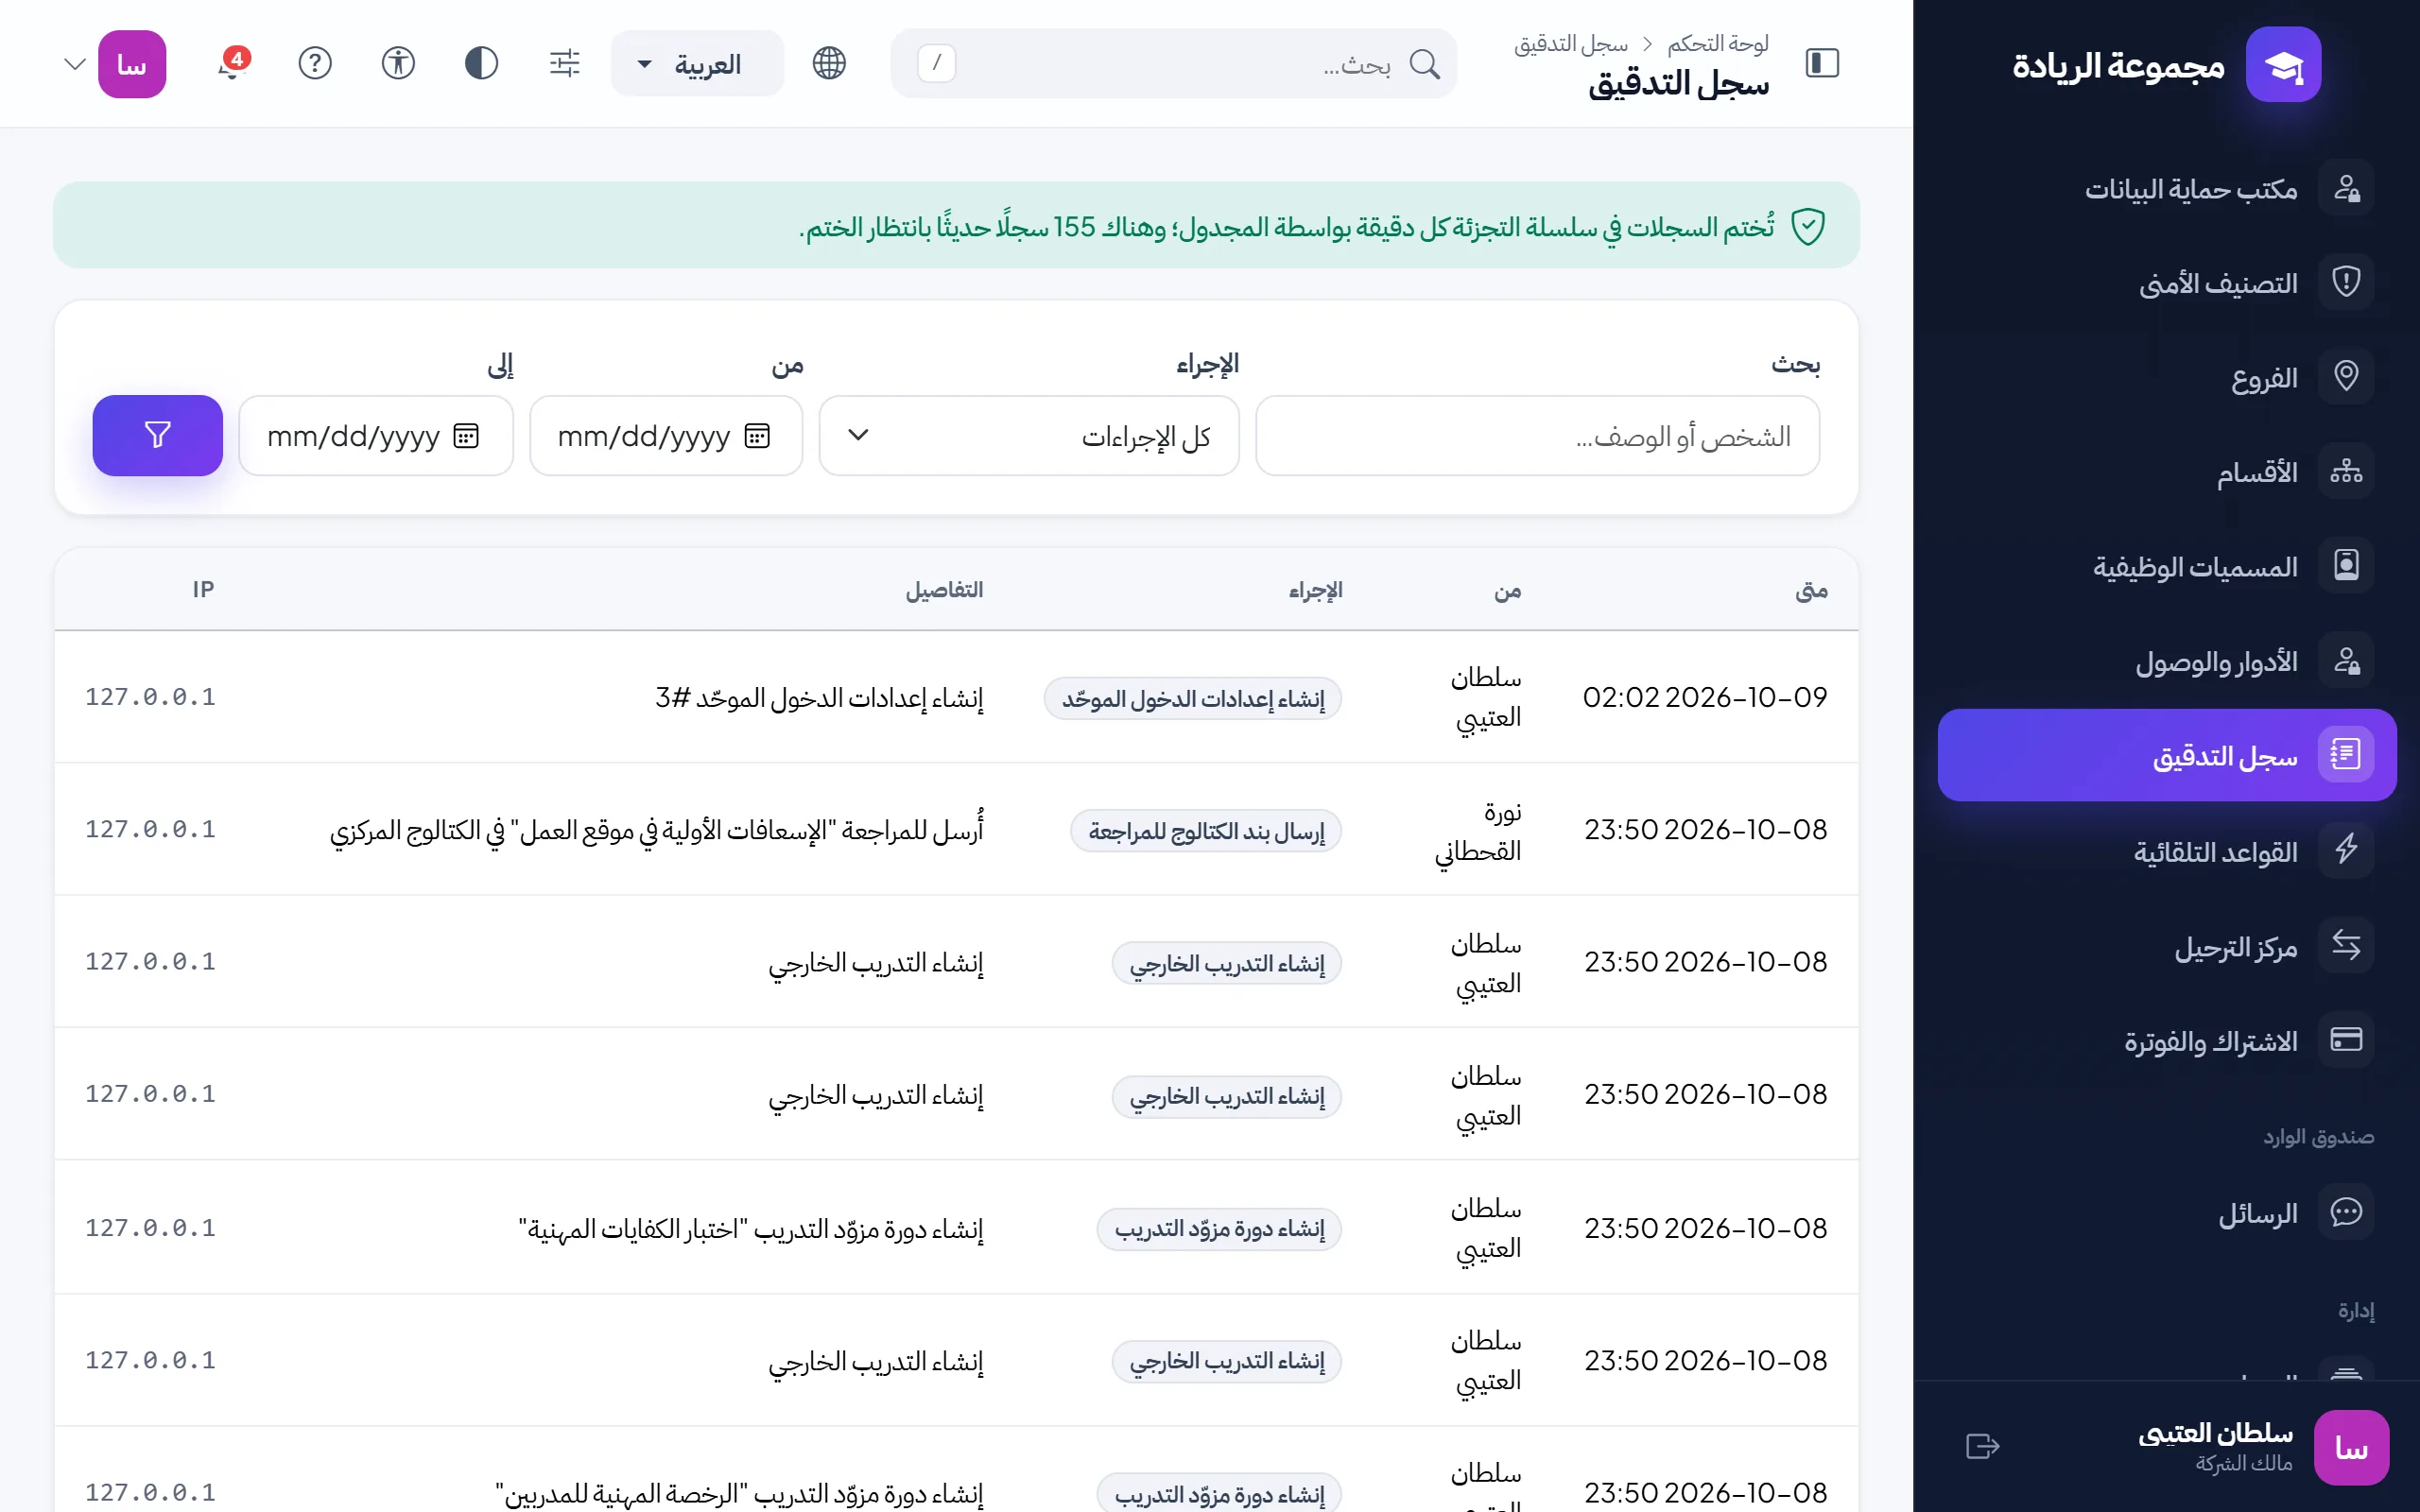Click the مجموعة الريادة logo icon
Viewport: 2420px width, 1512px height.
point(2283,64)
